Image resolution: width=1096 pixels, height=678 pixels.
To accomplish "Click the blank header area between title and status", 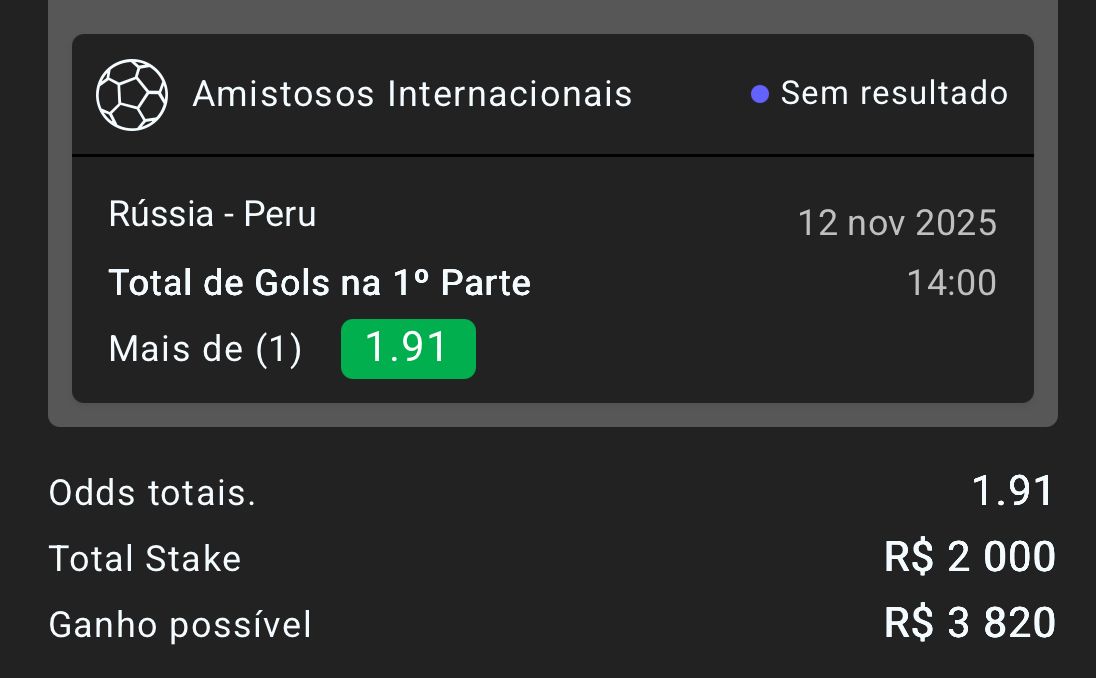I will coord(690,95).
